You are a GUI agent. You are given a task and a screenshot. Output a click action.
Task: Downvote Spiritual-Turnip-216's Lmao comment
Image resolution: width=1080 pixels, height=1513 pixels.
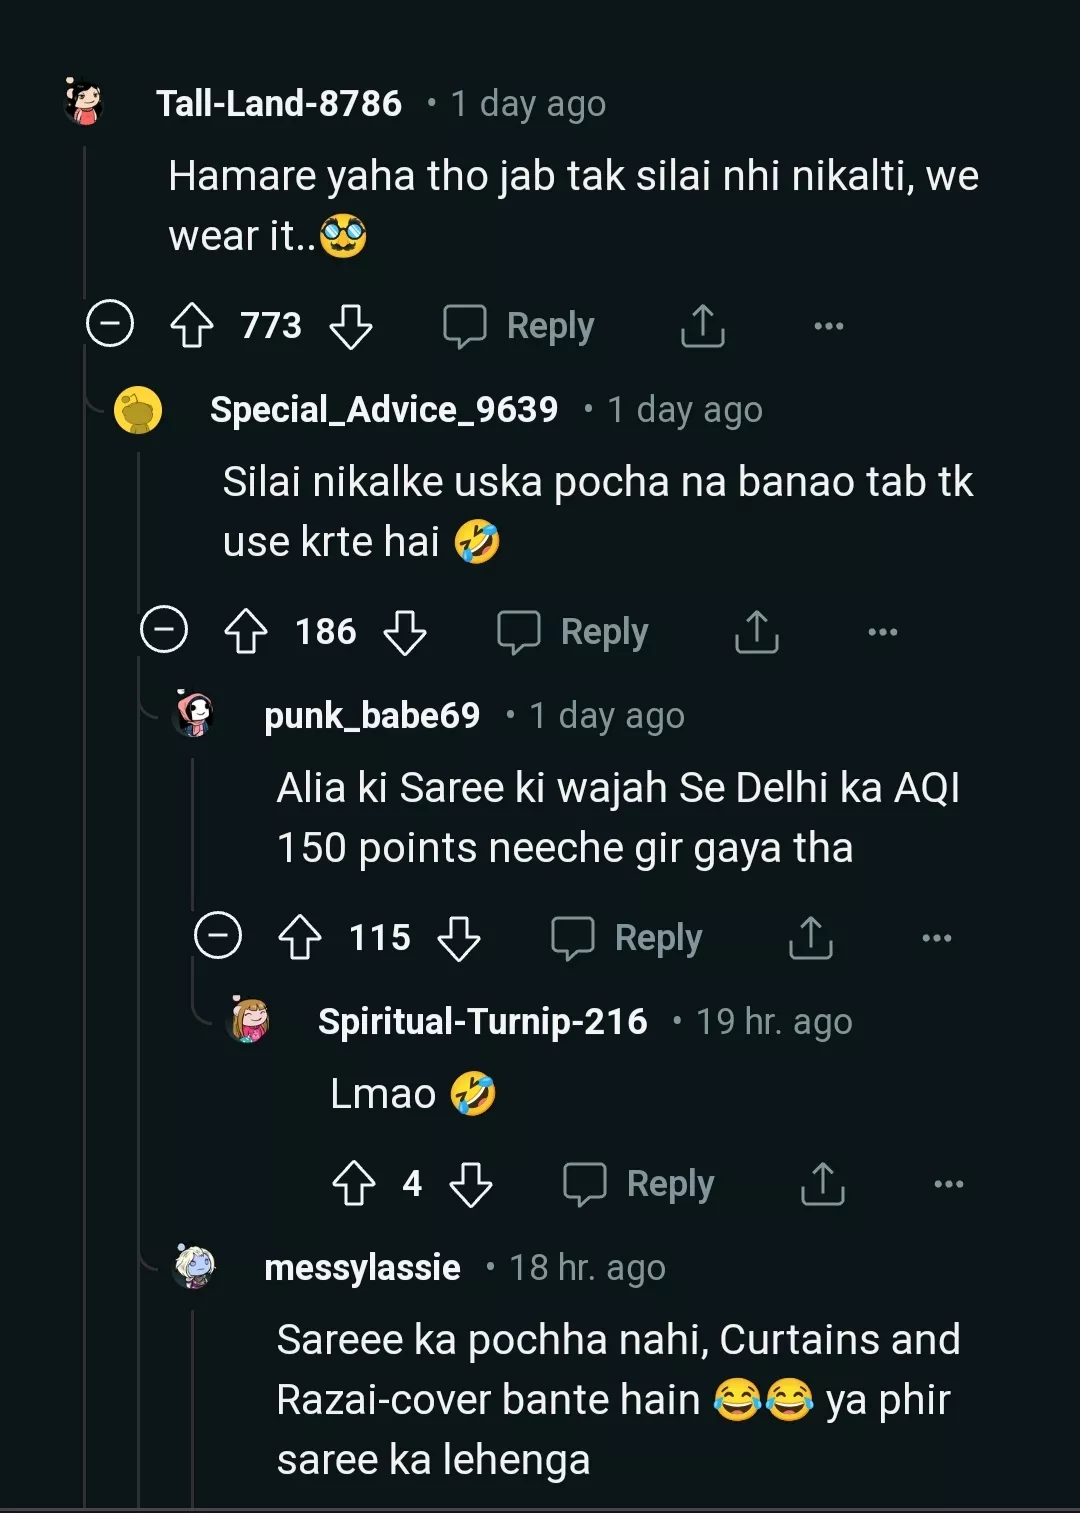click(x=471, y=1184)
